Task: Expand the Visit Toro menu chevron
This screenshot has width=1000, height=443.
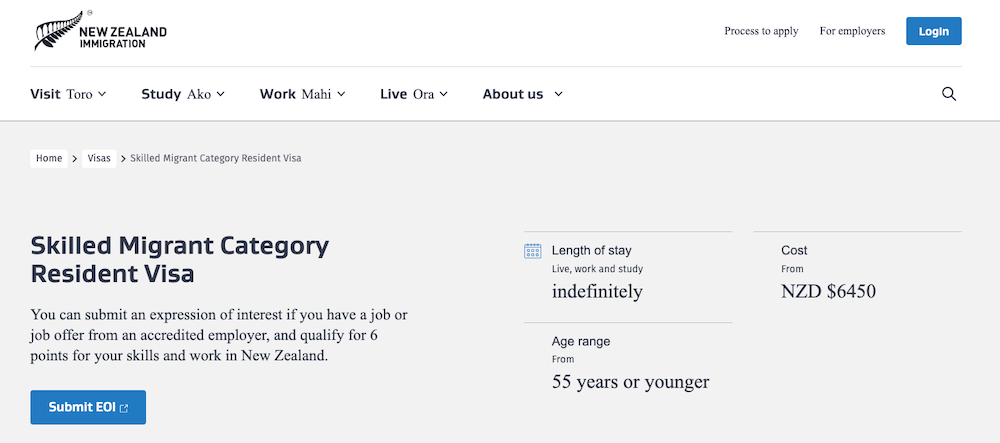Action: click(x=101, y=94)
